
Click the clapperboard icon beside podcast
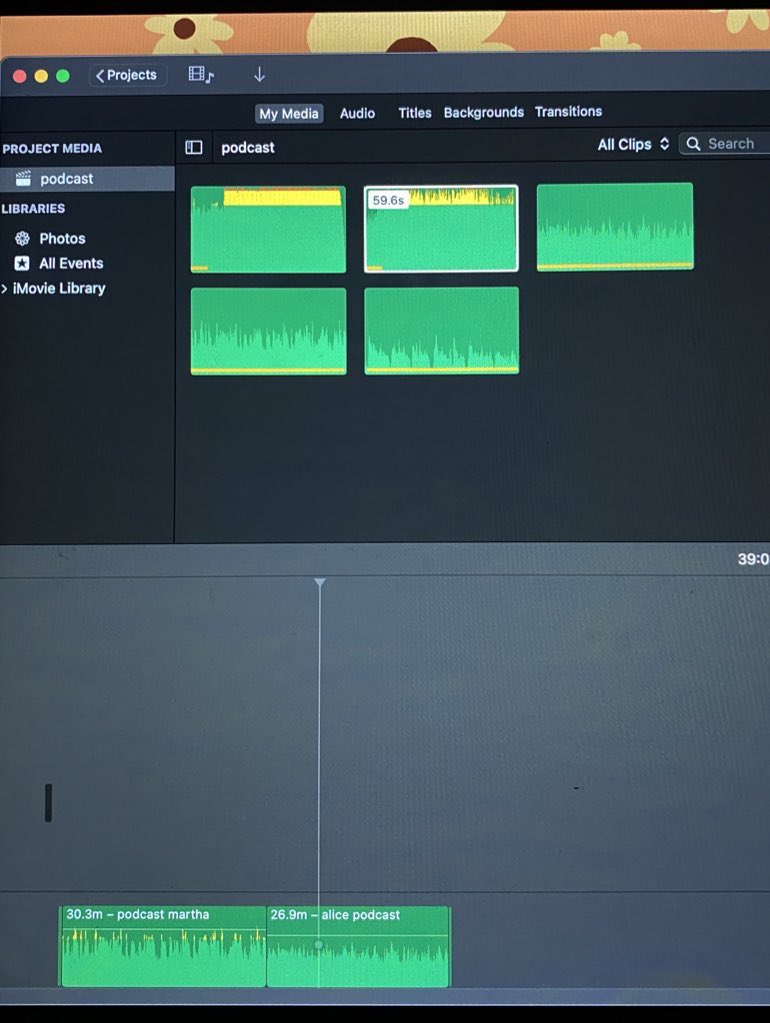(23, 178)
